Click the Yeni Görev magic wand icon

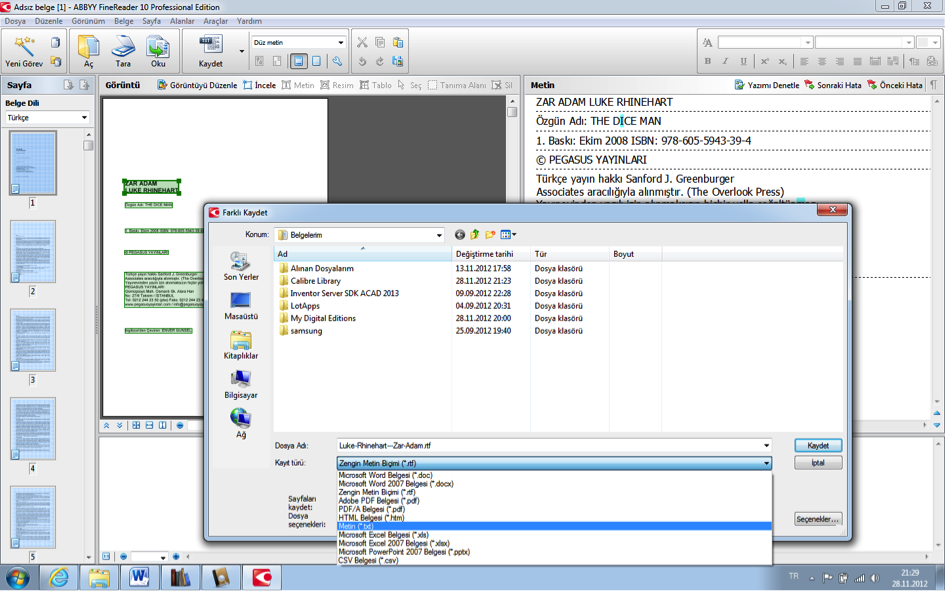(x=24, y=46)
